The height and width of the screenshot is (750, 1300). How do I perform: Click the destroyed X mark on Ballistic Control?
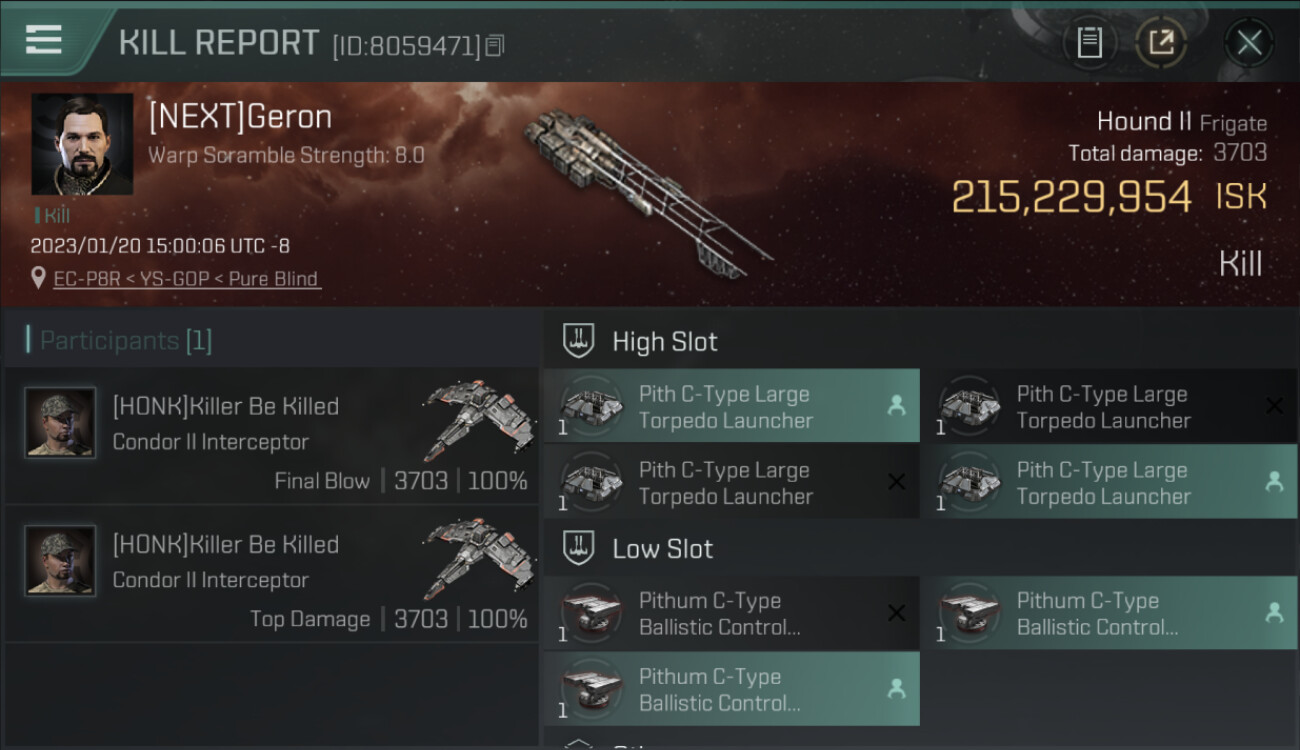click(x=897, y=613)
